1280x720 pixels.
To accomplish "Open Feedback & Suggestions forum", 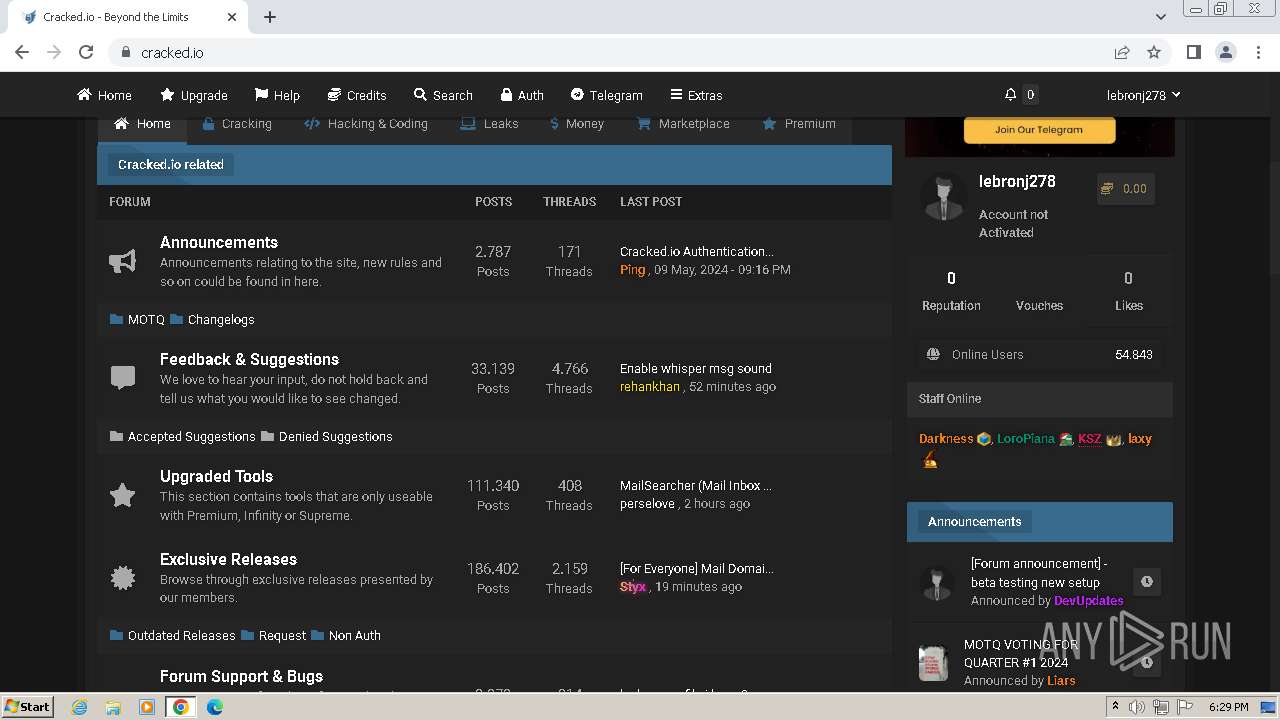I will tap(249, 359).
